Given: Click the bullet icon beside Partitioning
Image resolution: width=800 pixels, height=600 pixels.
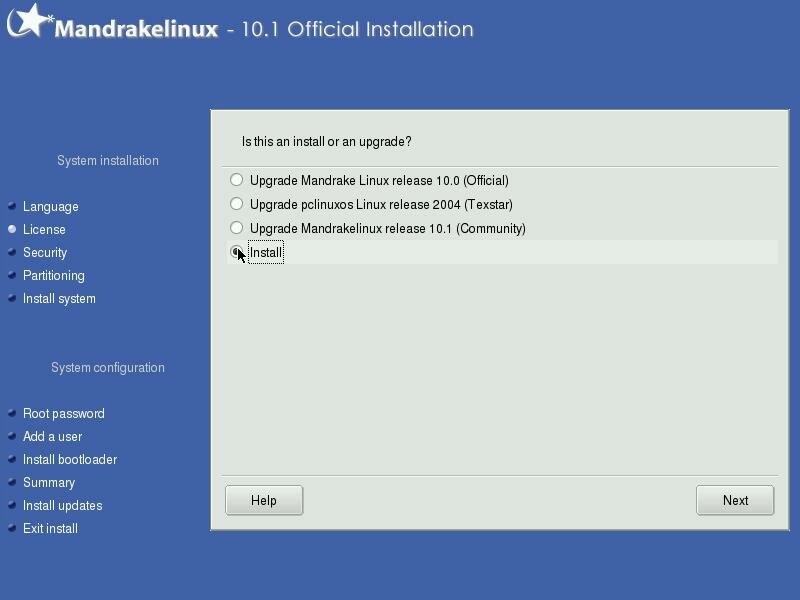Looking at the screenshot, I should [x=12, y=275].
